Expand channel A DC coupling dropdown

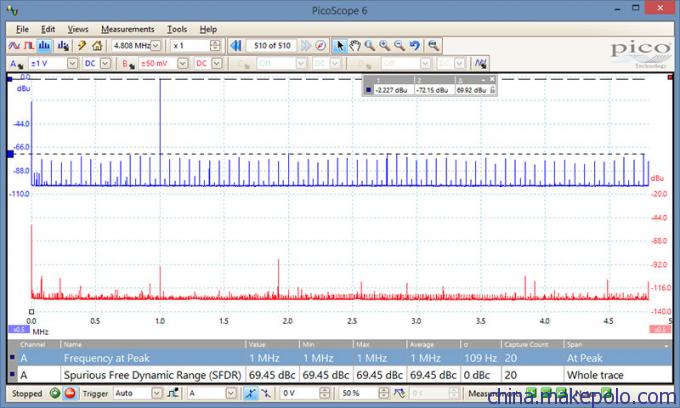pyautogui.click(x=105, y=64)
